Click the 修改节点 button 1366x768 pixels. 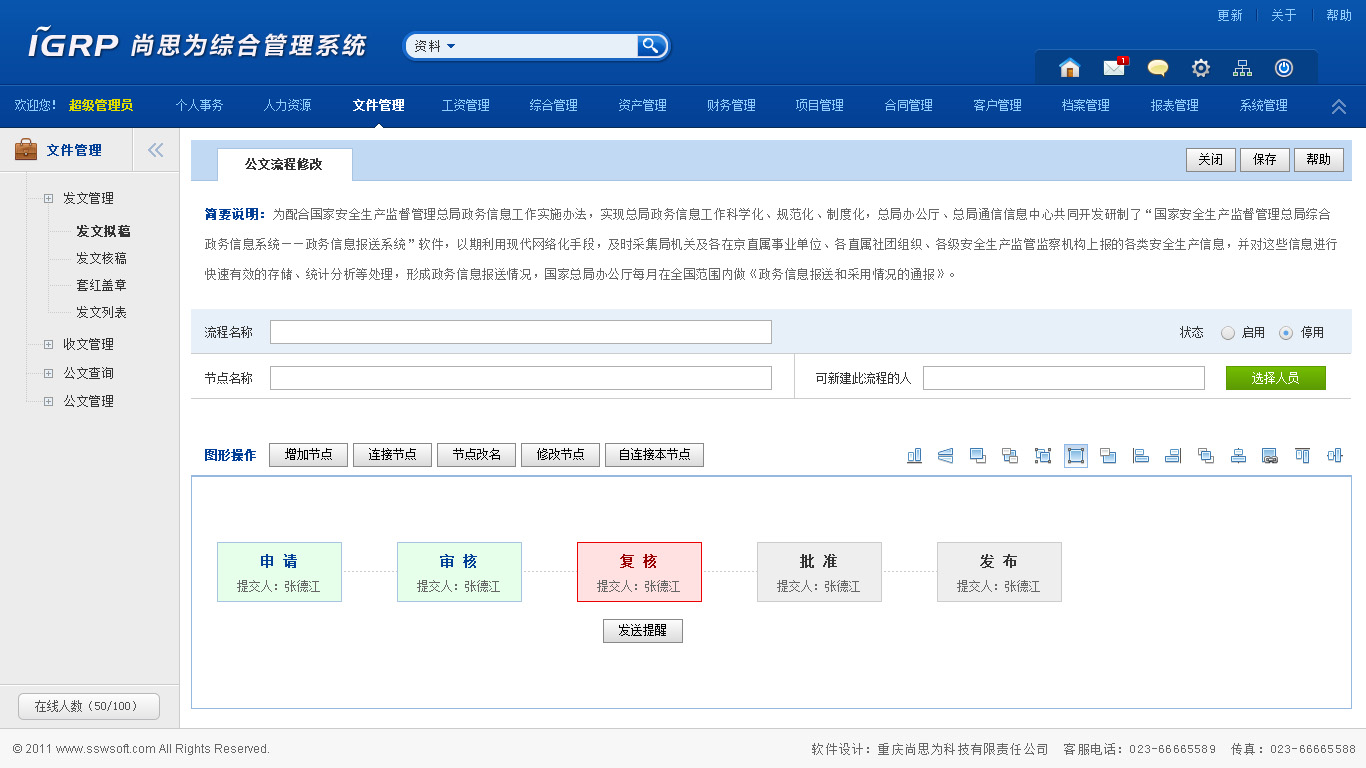point(560,455)
